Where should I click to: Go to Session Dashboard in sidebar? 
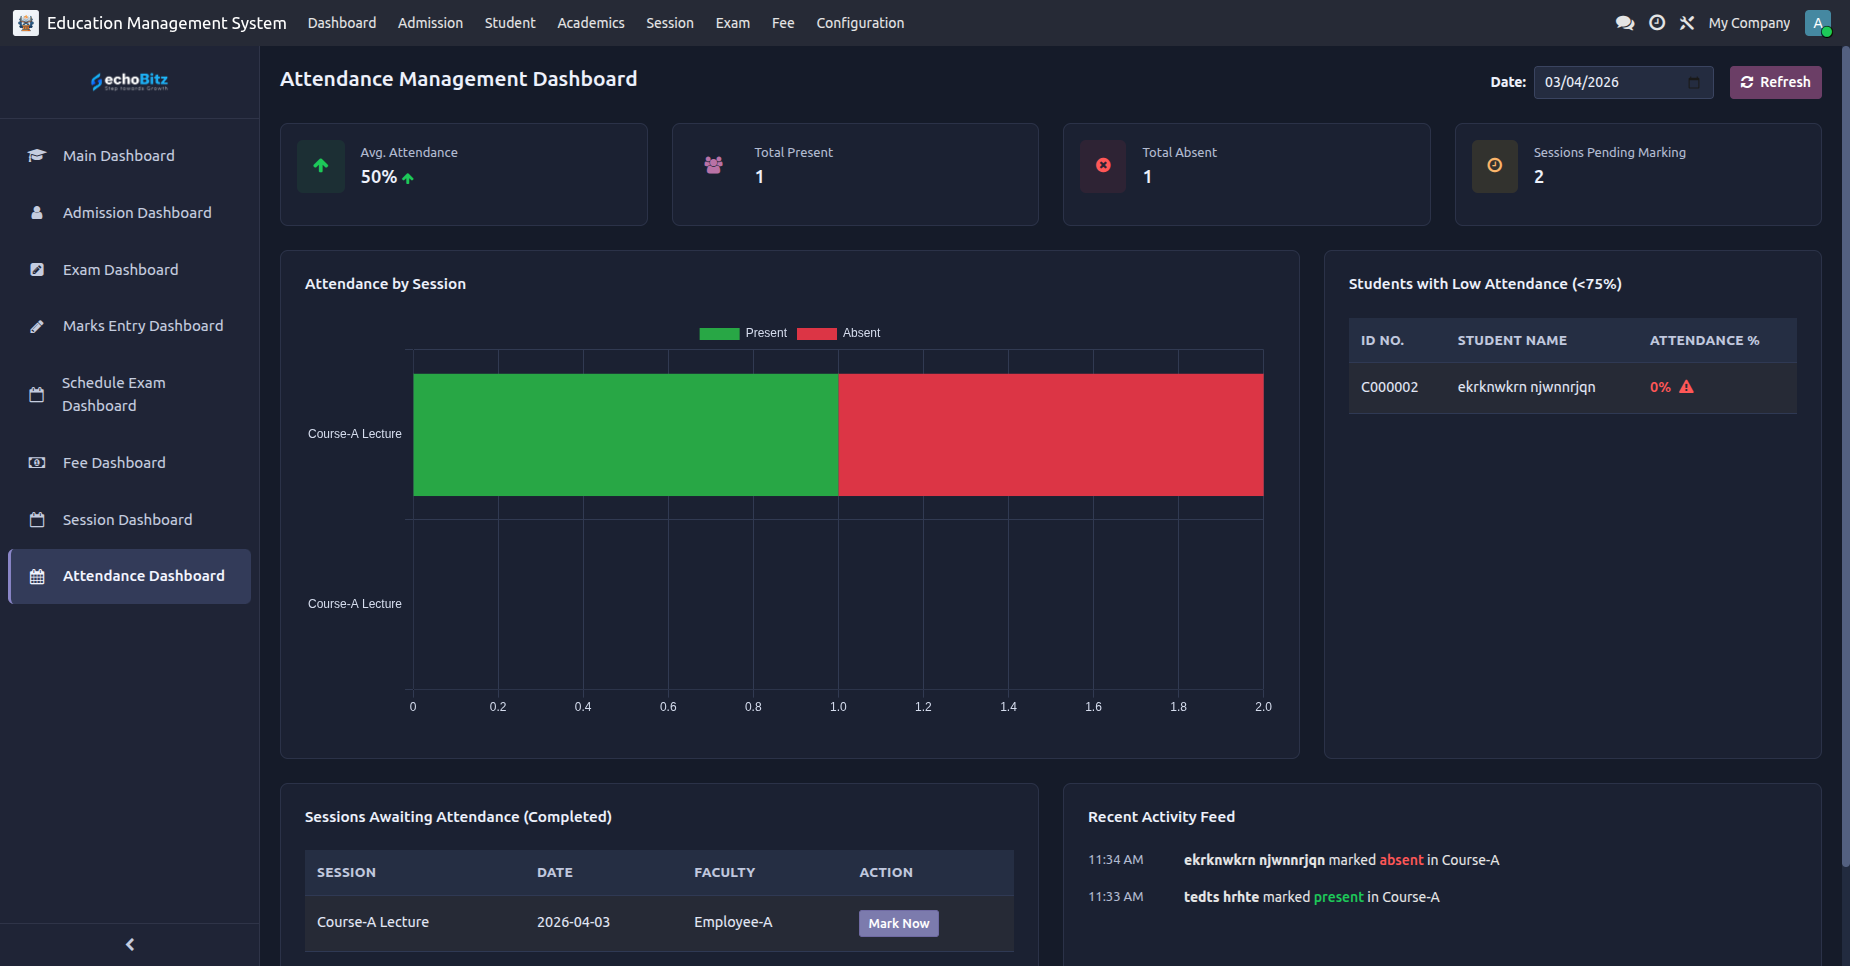pos(128,519)
